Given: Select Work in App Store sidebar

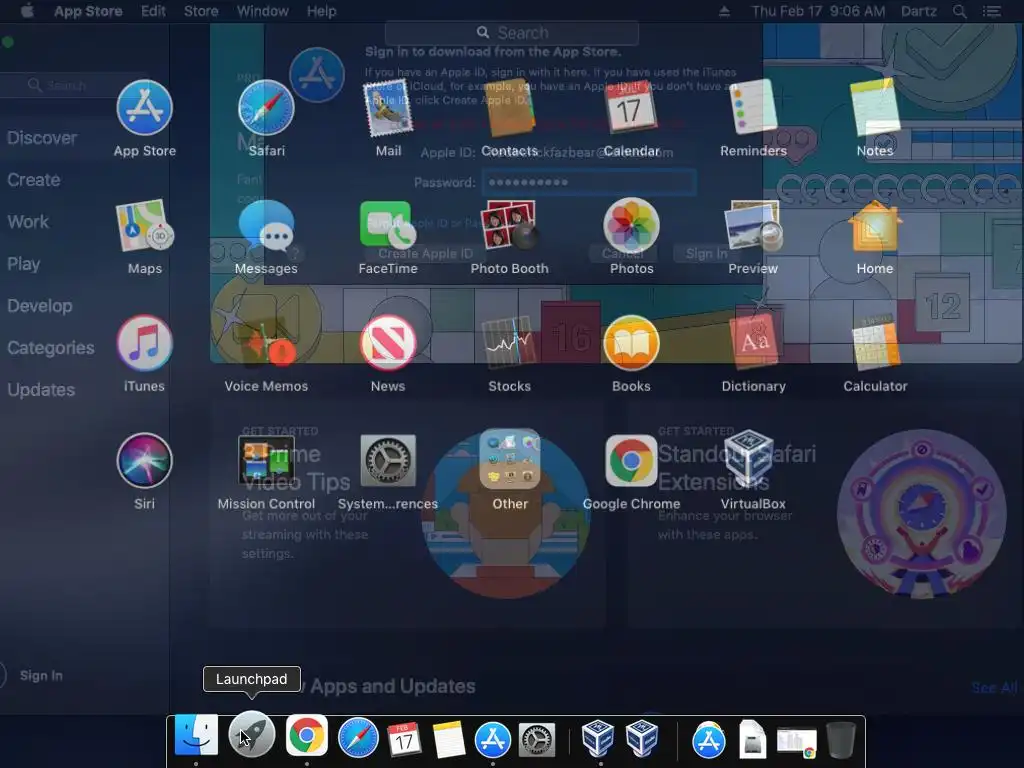Looking at the screenshot, I should 27,221.
